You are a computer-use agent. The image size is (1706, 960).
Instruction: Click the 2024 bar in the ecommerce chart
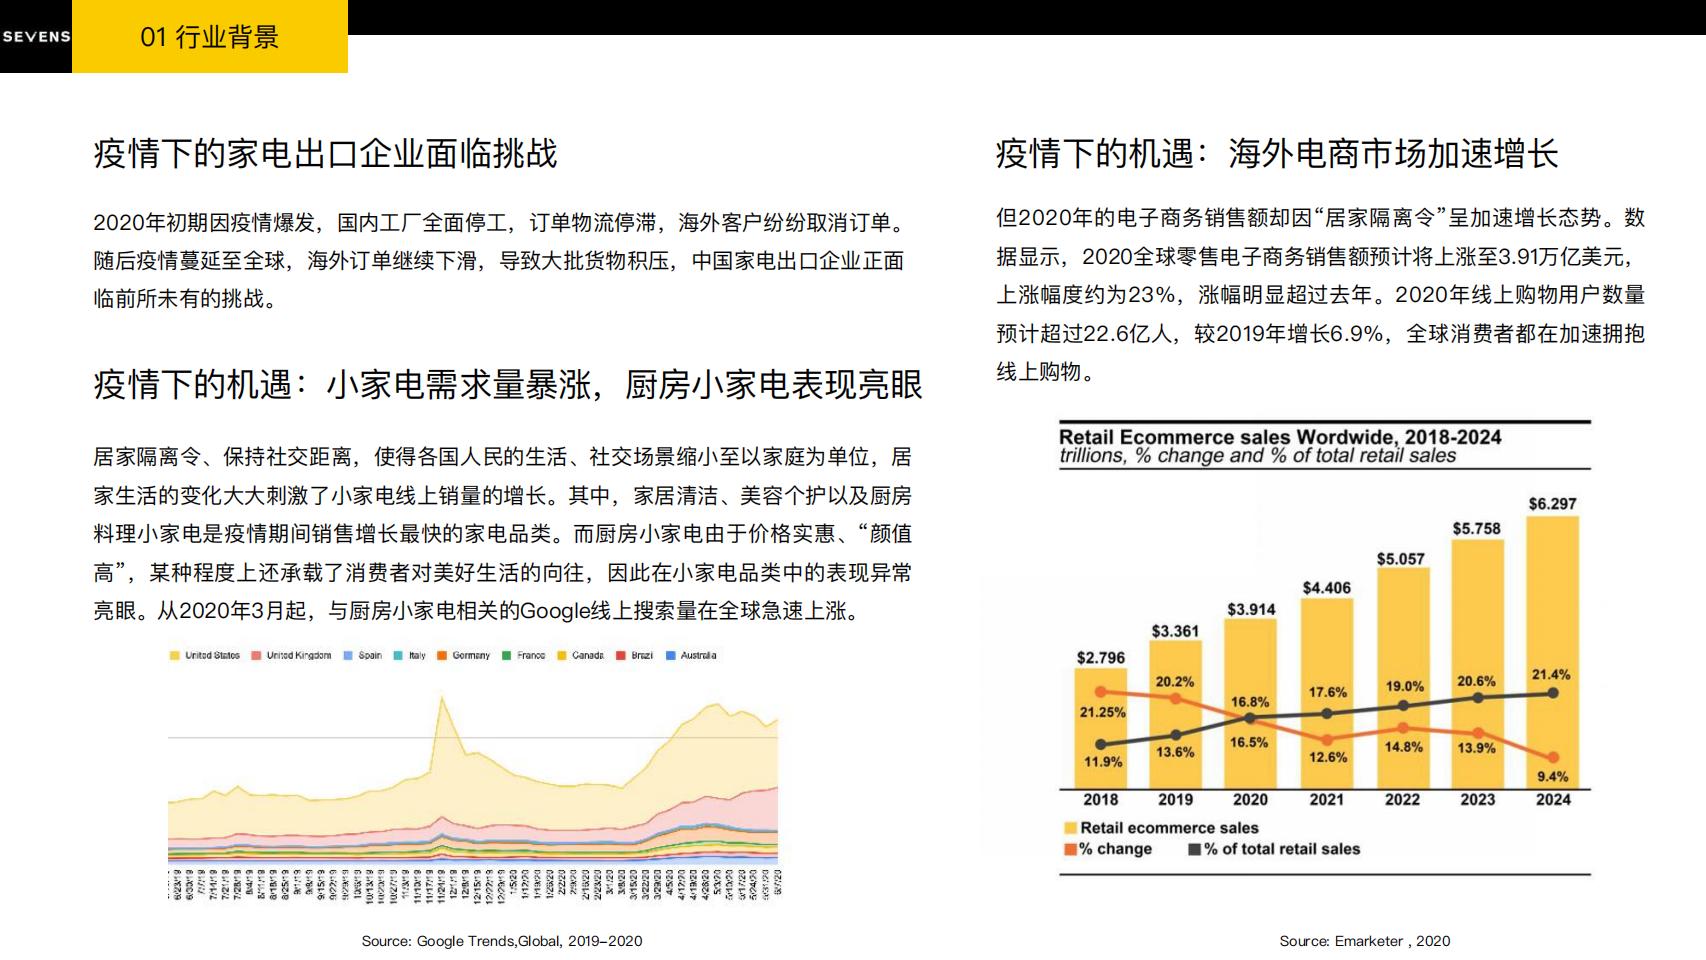click(1553, 652)
